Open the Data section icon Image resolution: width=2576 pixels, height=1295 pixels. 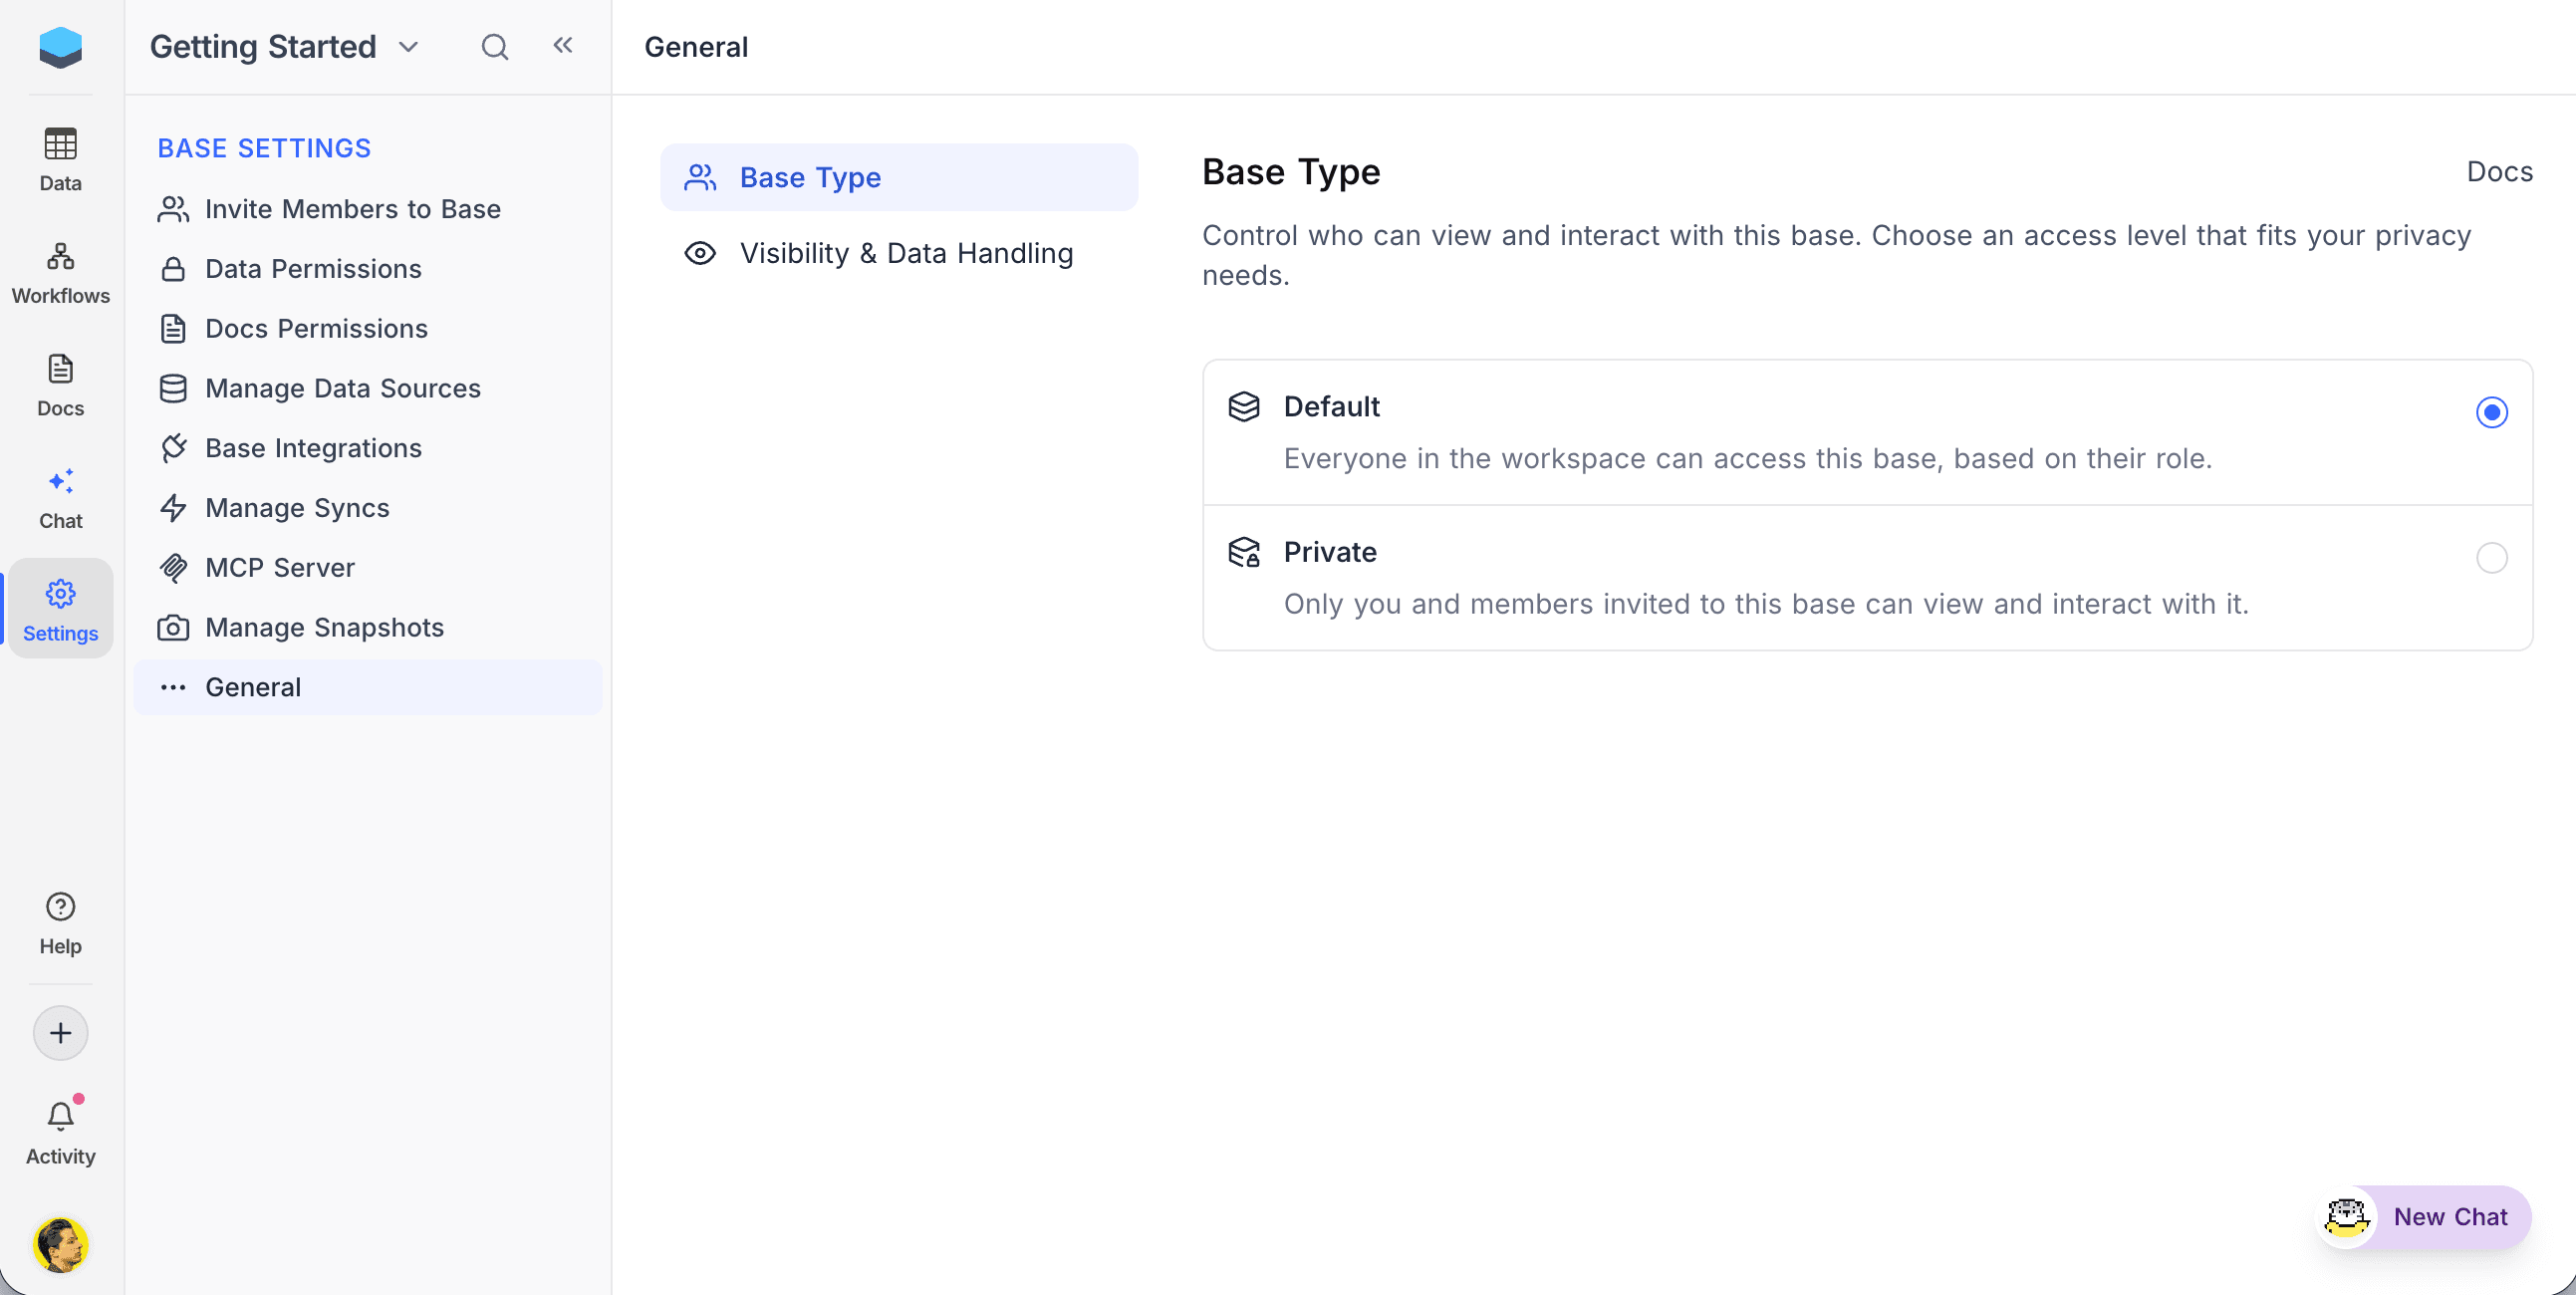(60, 145)
